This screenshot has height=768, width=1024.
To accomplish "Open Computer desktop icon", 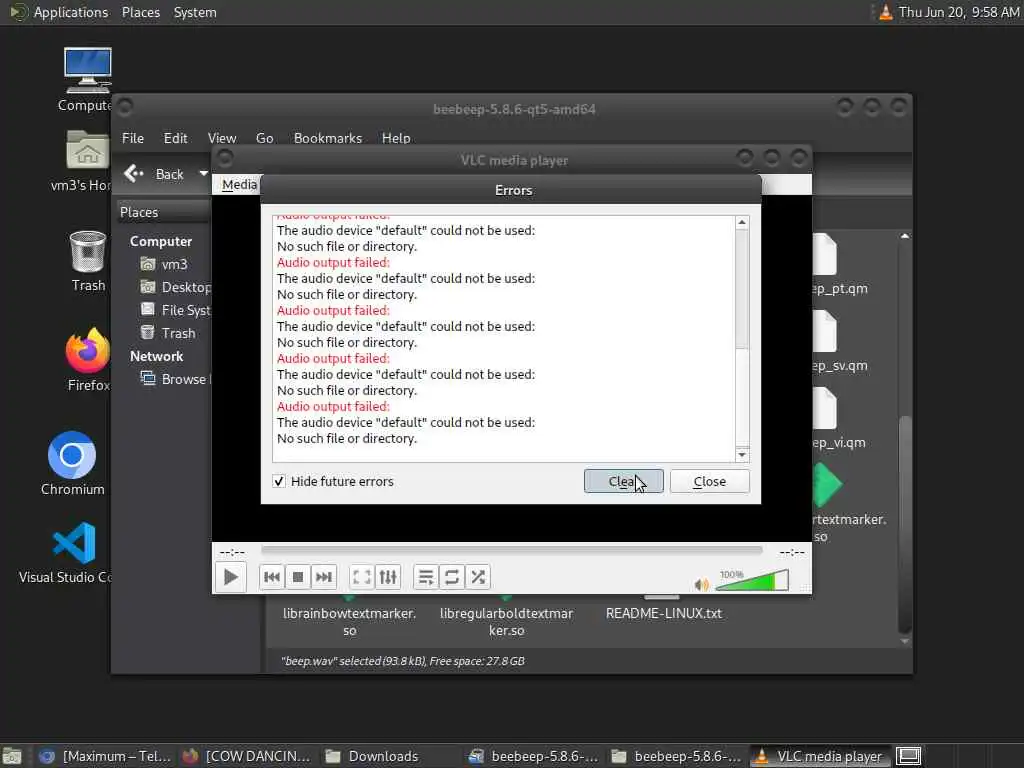I will pos(86,80).
